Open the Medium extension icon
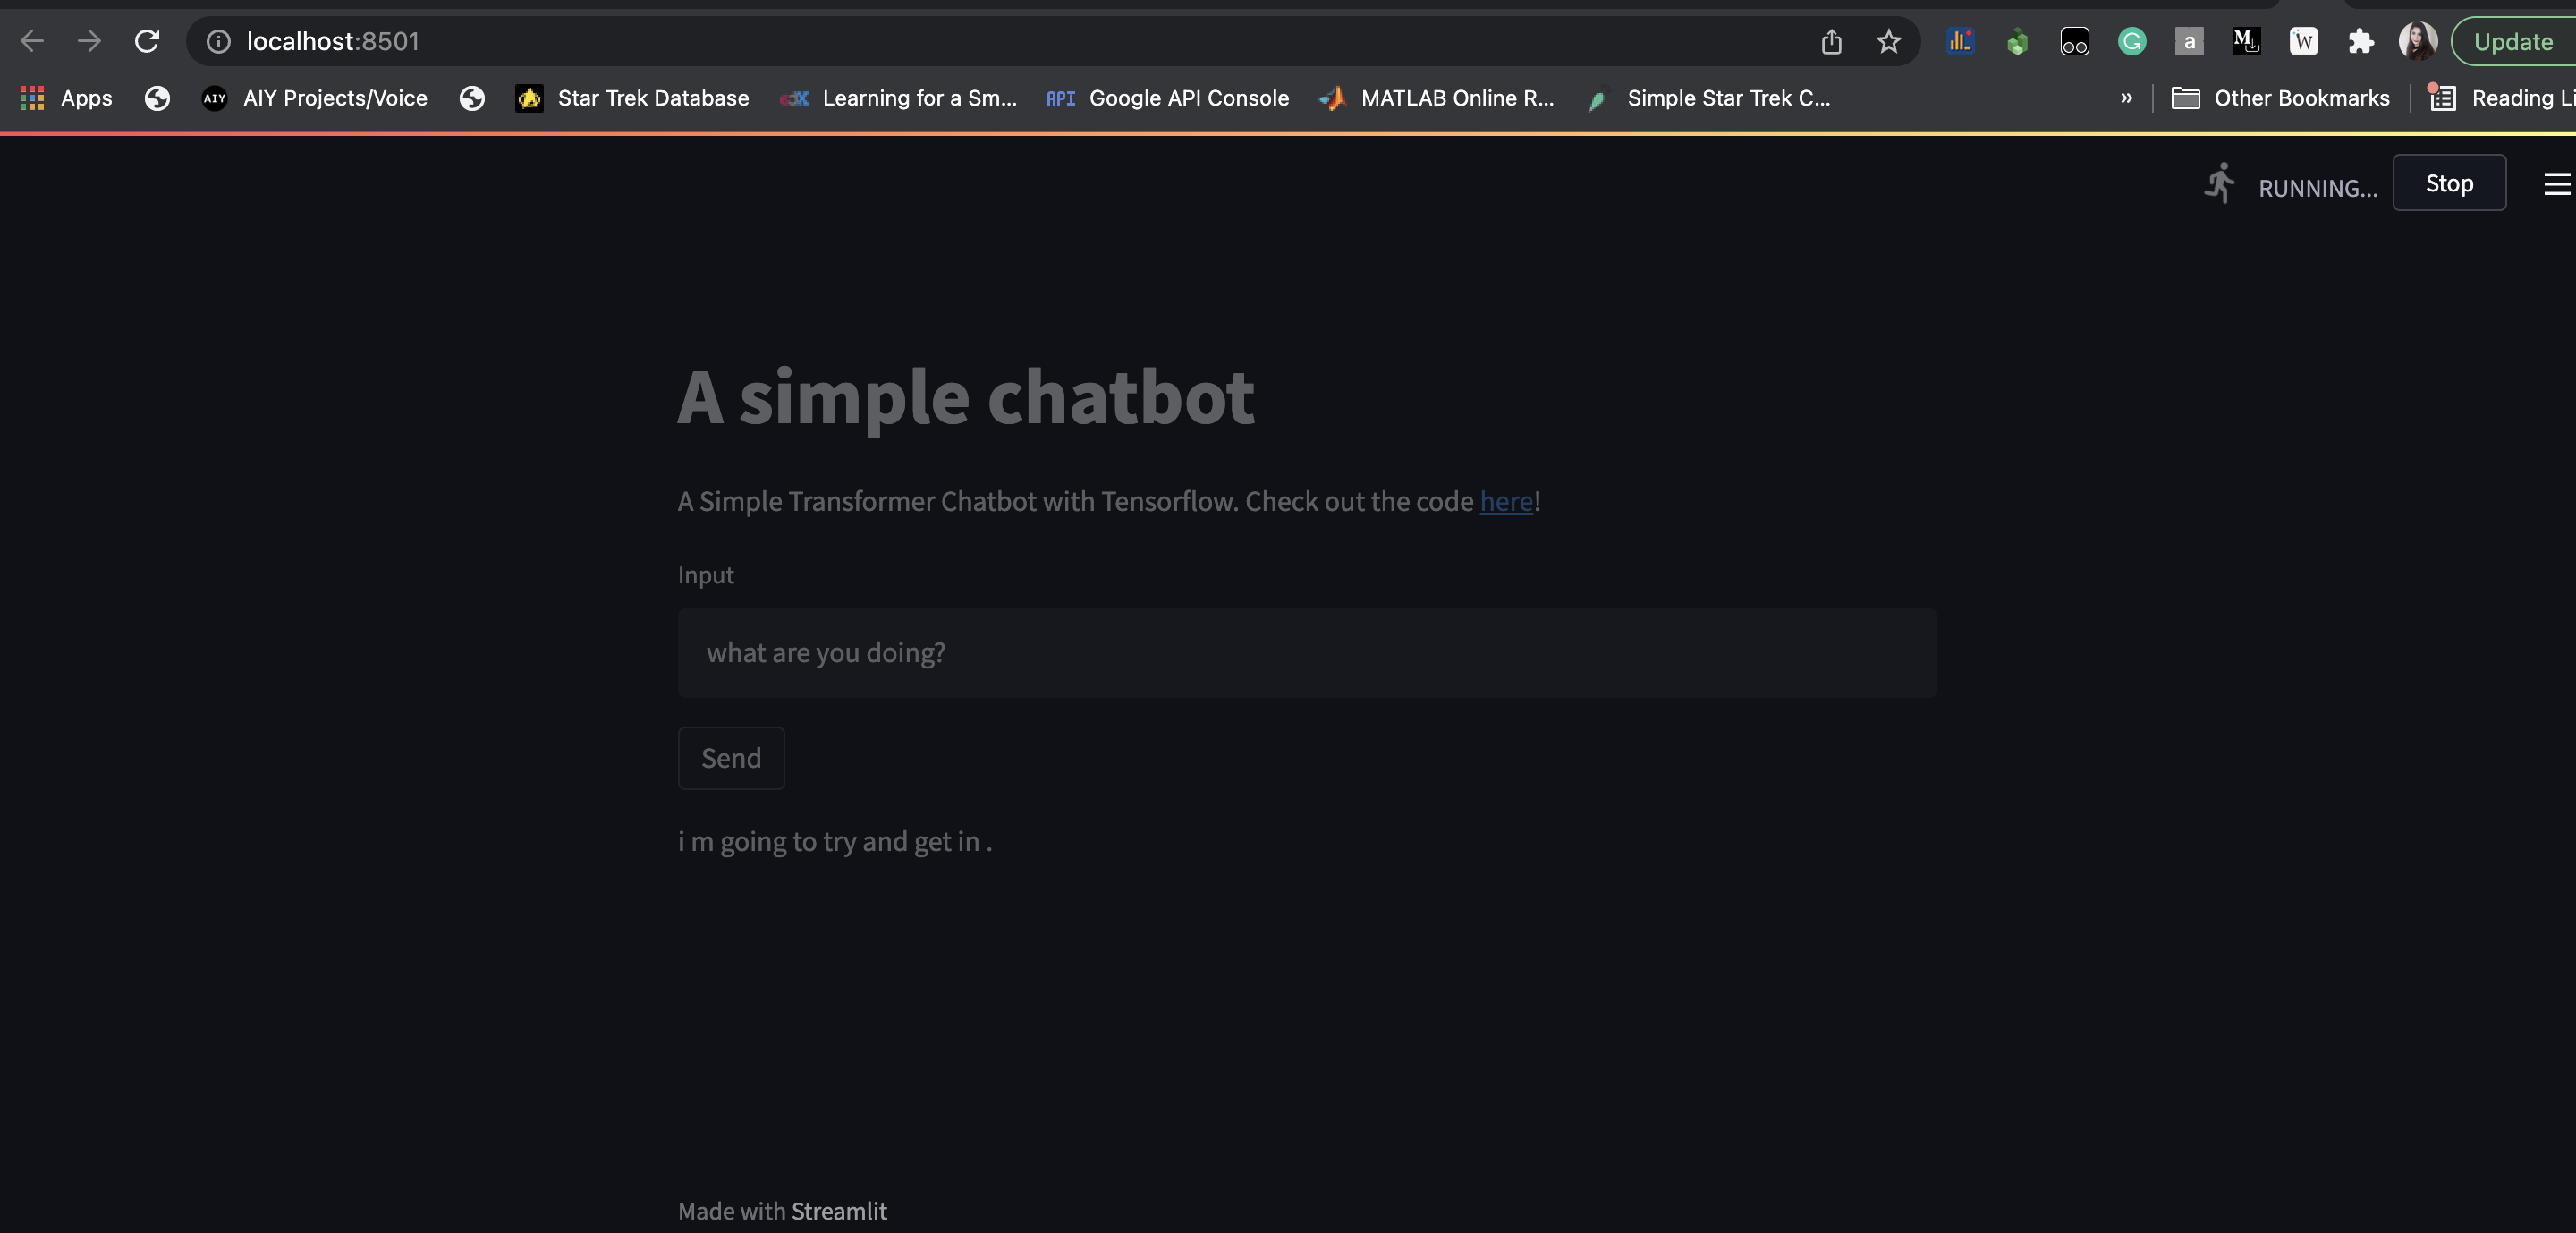Screen dimensions: 2576x1233 coord(2246,41)
